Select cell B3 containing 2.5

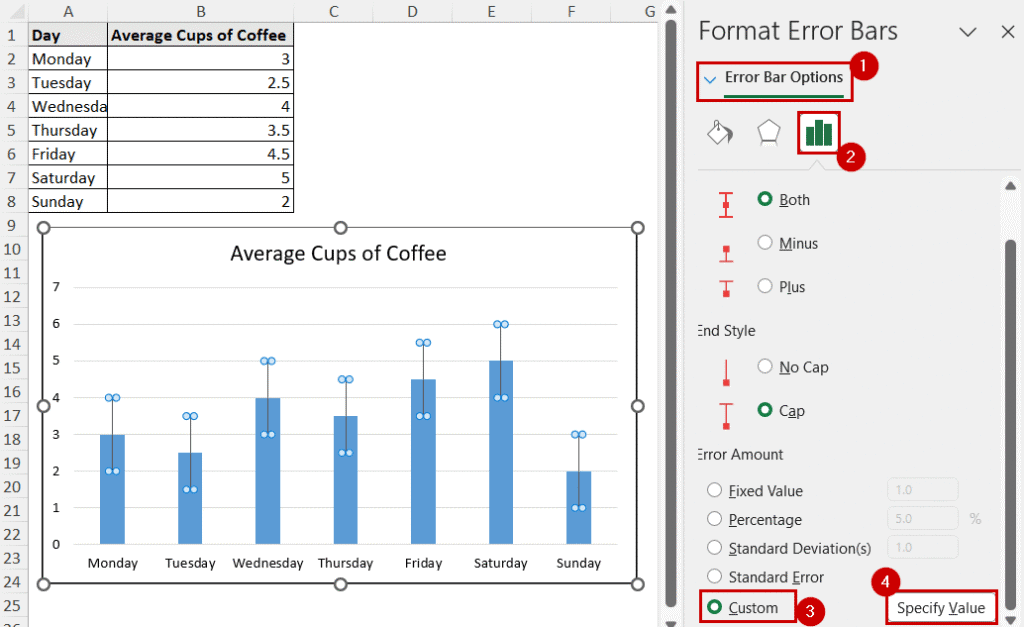click(x=200, y=82)
